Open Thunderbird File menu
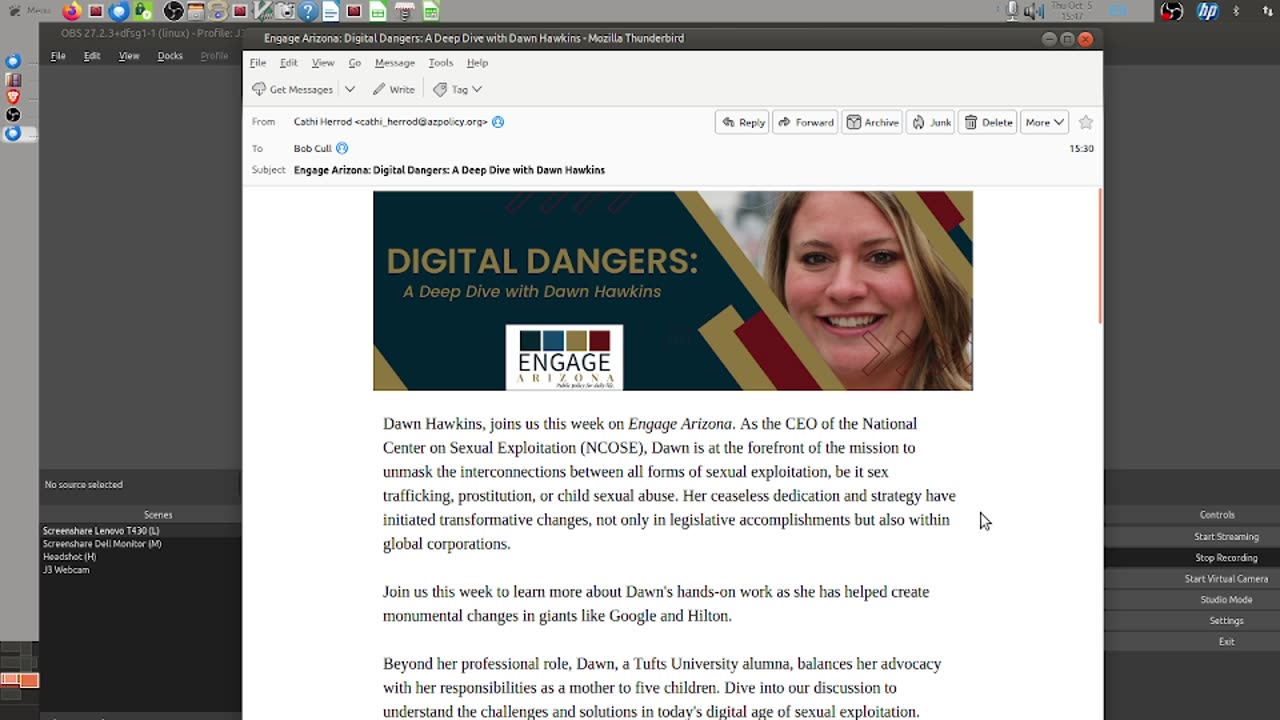Screen dimensions: 1280x720 point(258,63)
